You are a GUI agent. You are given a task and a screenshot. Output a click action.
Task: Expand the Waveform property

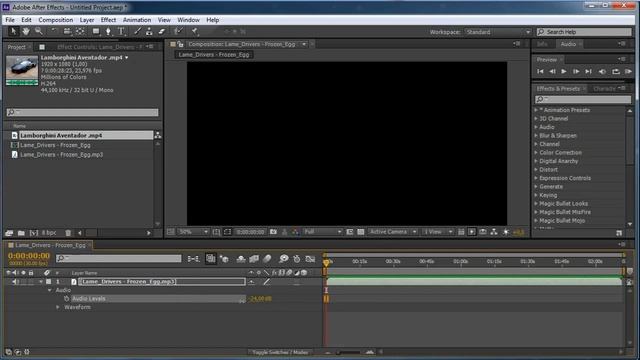pos(58,307)
